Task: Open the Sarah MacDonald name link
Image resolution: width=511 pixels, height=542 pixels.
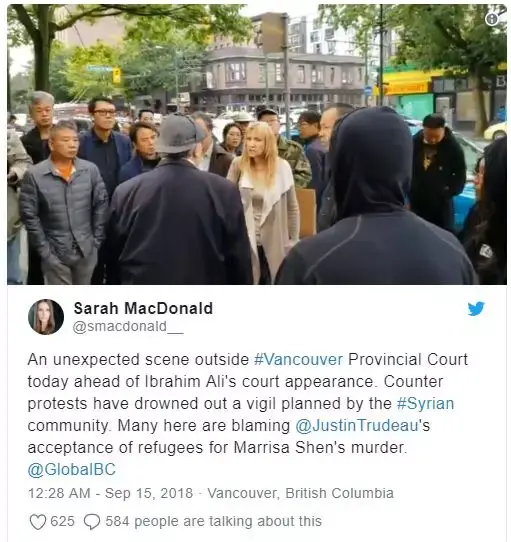Action: click(143, 308)
